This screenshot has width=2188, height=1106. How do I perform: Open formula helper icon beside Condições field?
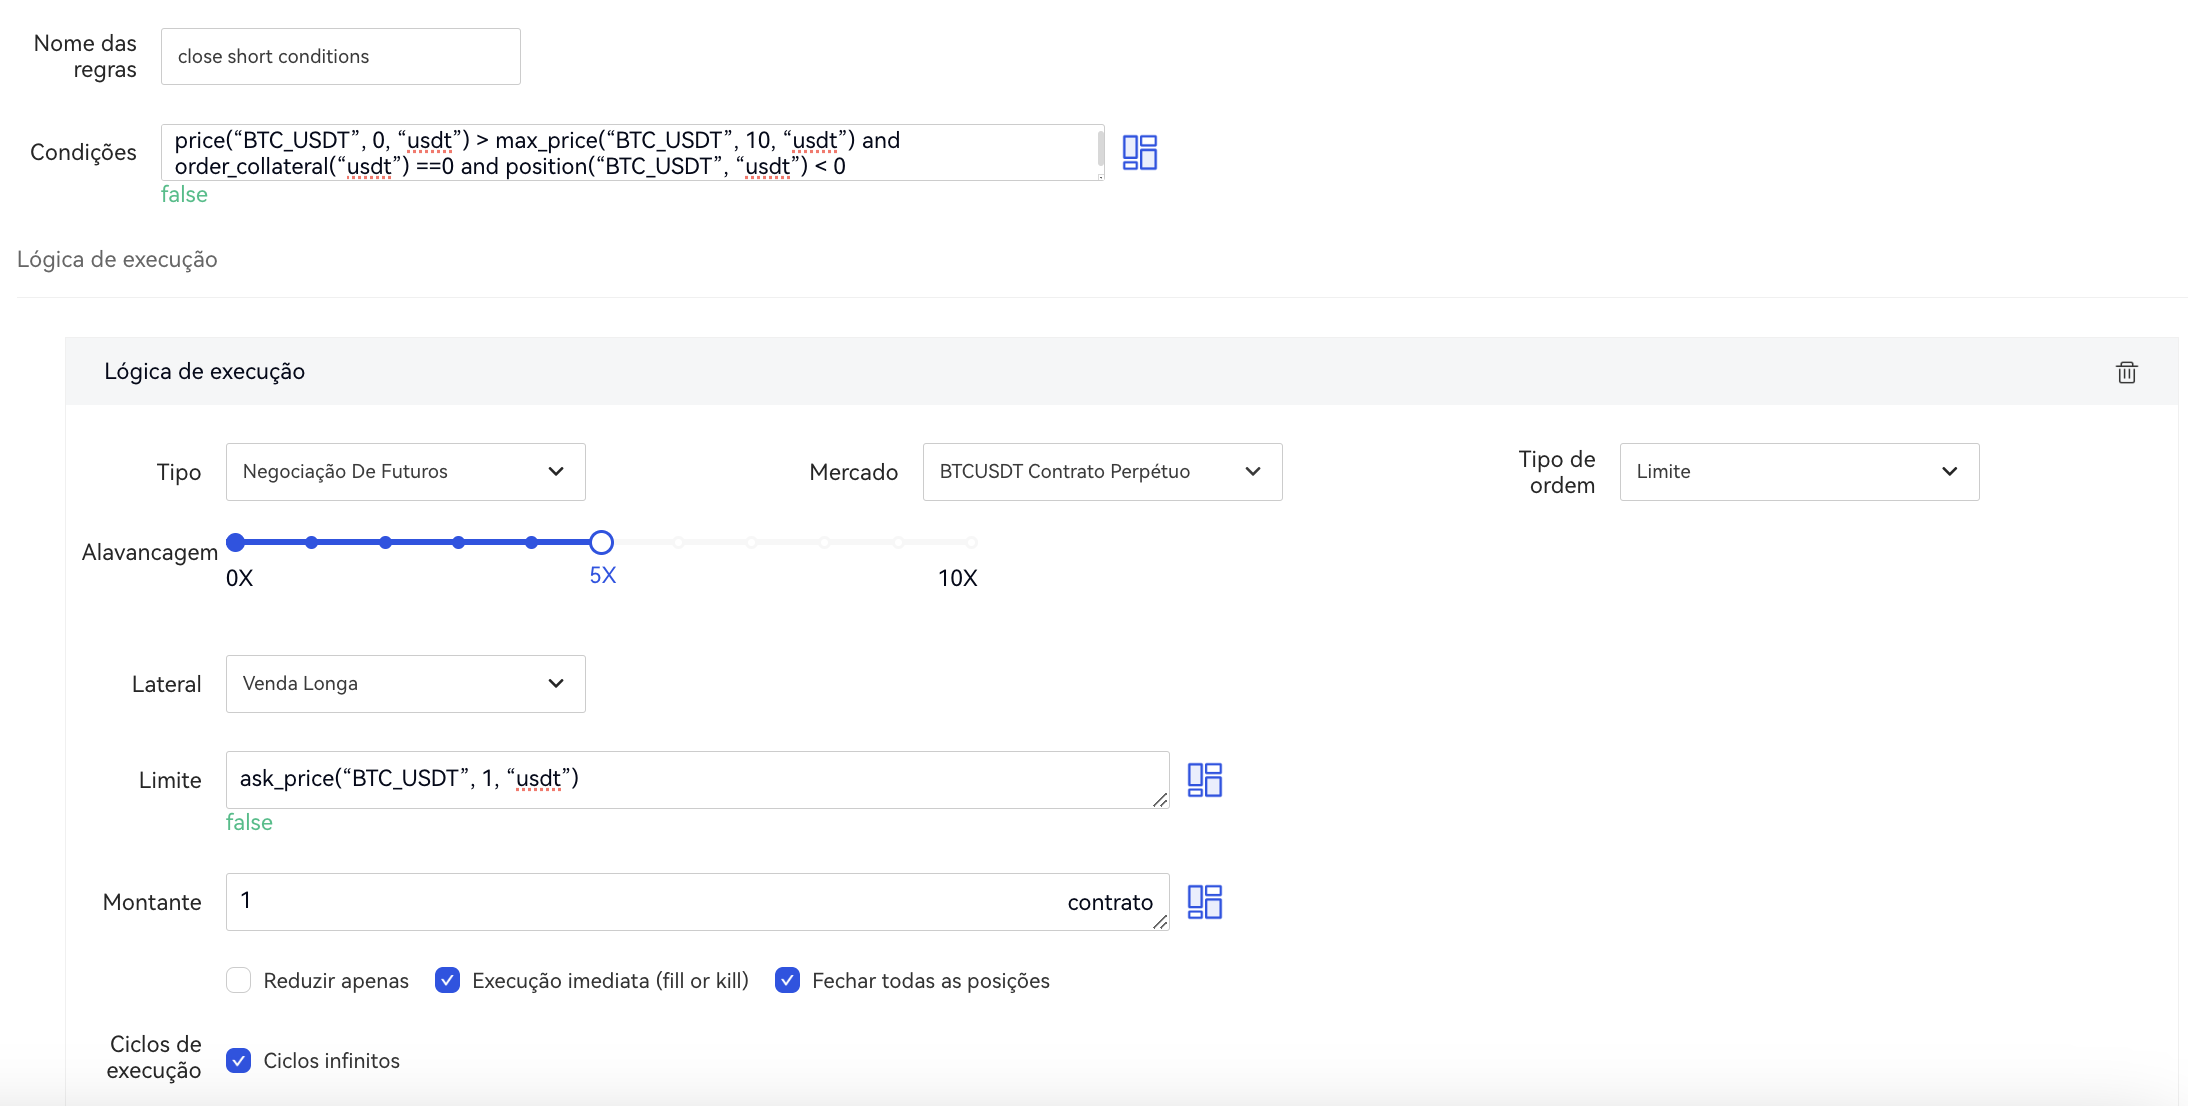point(1139,152)
